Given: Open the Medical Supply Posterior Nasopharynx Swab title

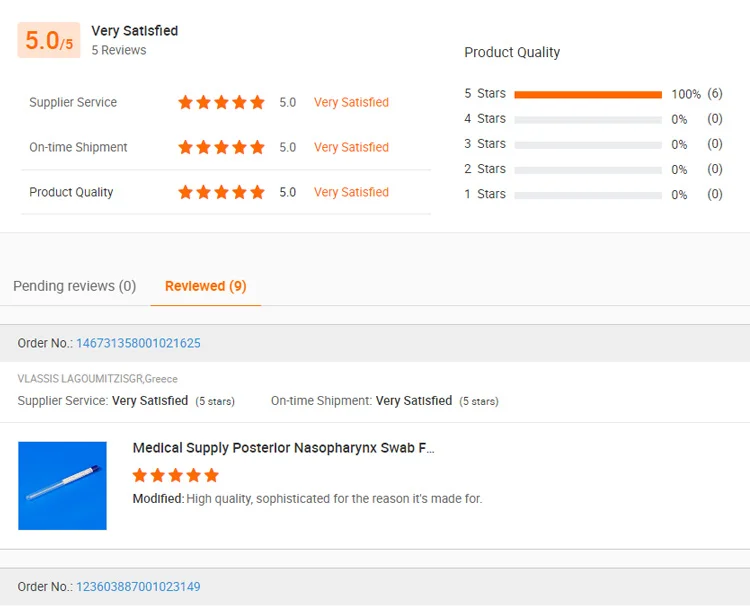Looking at the screenshot, I should point(283,448).
